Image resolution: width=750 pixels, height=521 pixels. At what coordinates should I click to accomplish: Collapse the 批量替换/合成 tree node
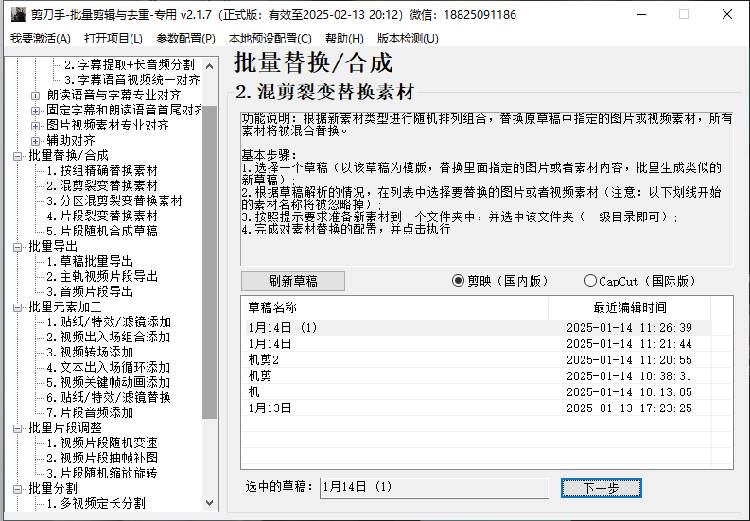[18, 156]
